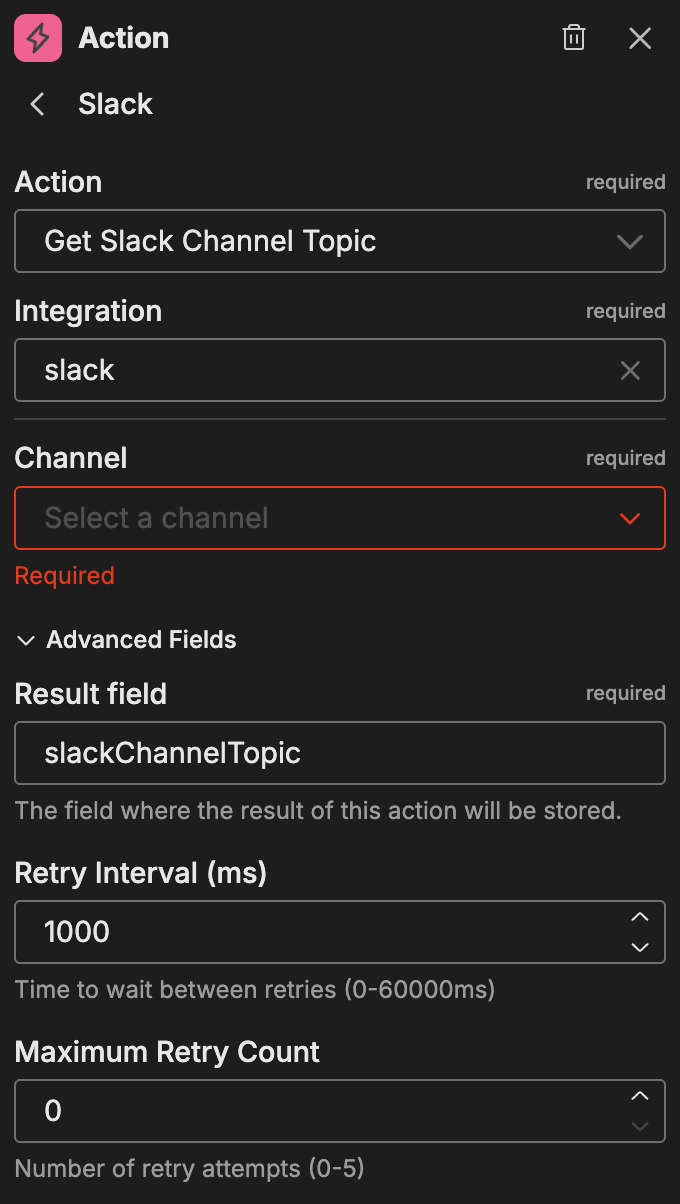
Task: Clear the slack integration with the X
Action: (630, 370)
